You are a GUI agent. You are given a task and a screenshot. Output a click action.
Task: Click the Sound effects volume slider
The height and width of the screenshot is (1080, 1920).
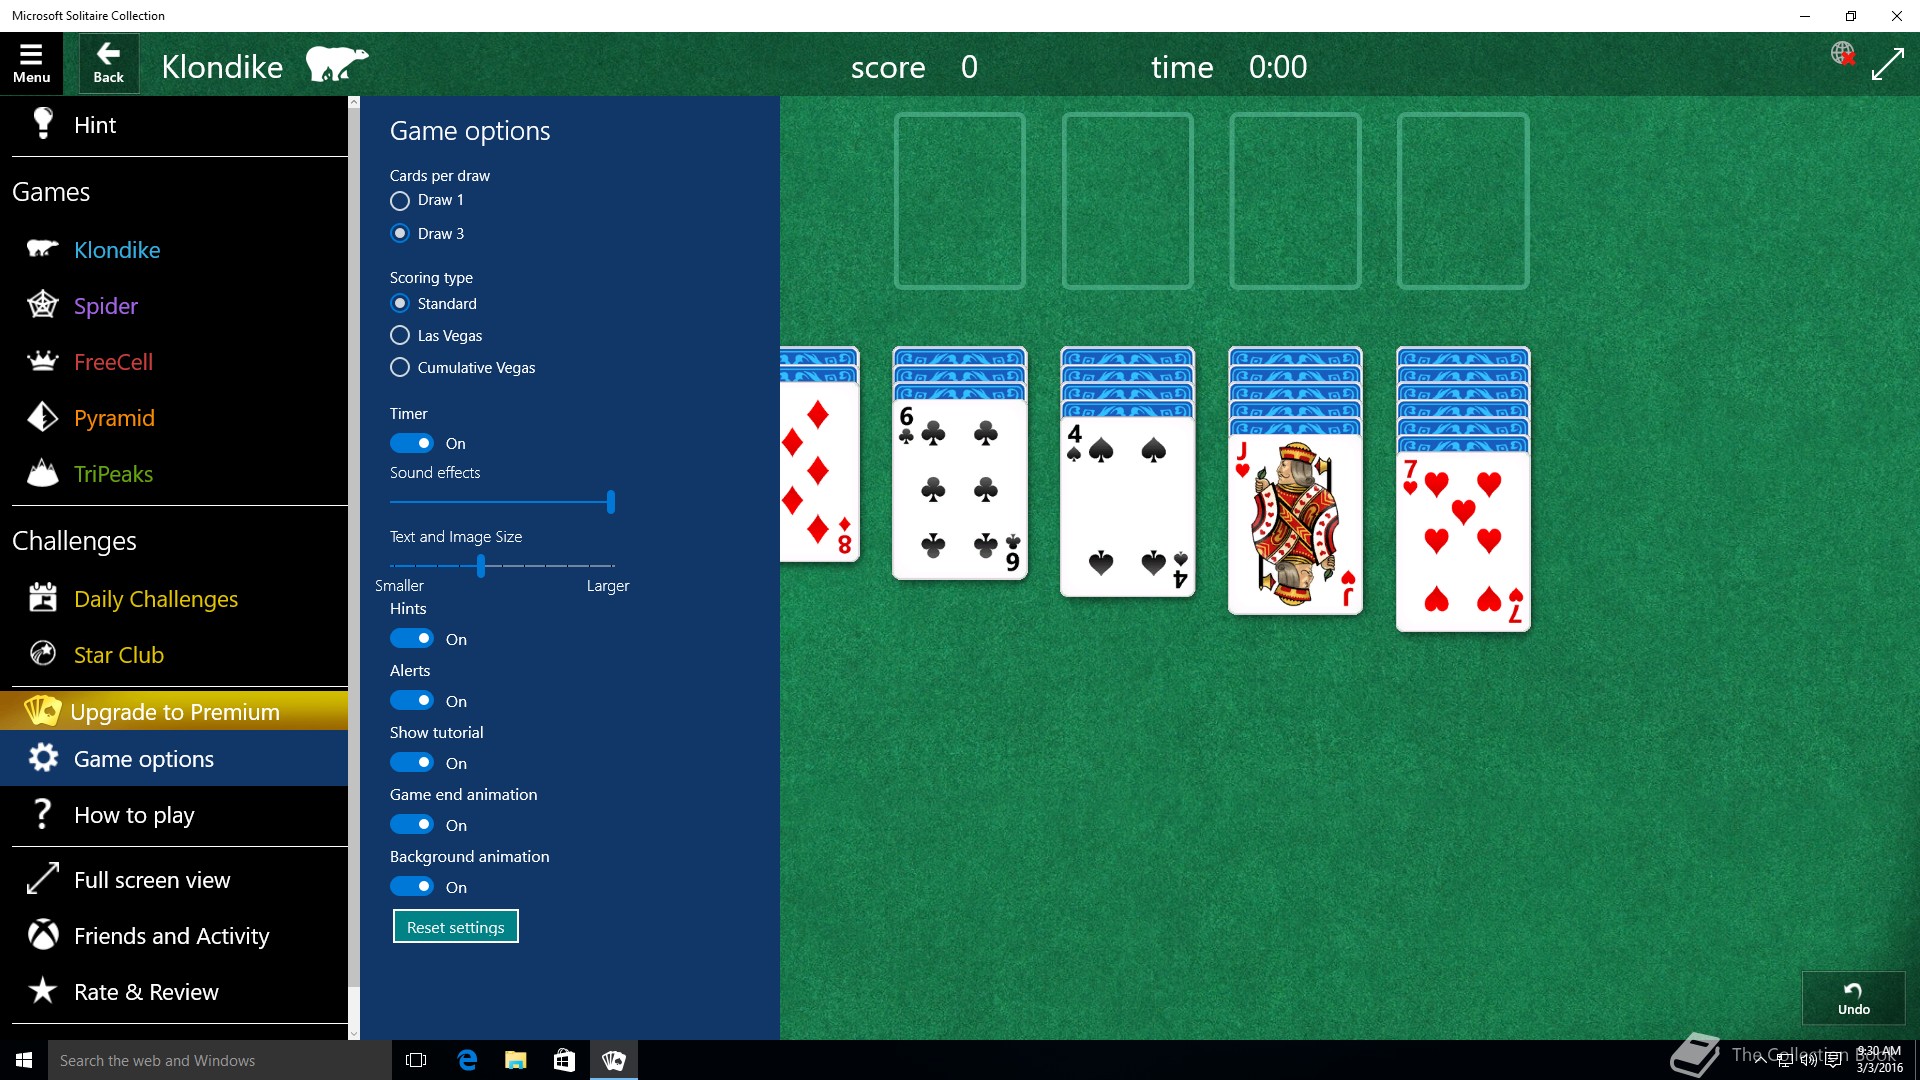502,501
